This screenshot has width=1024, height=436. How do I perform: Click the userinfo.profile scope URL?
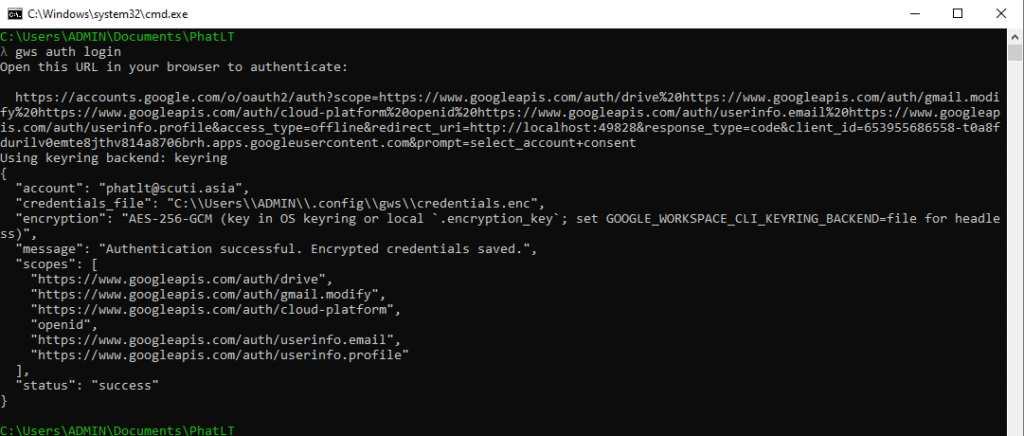220,355
